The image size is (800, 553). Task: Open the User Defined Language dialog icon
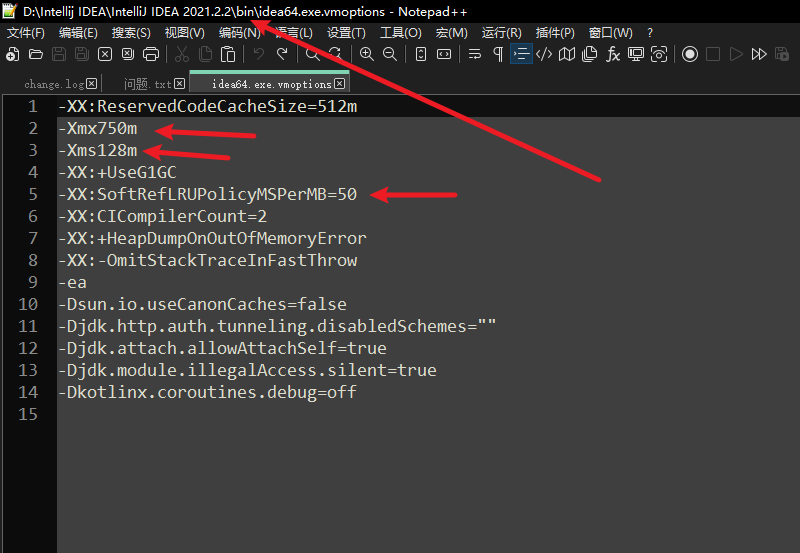(544, 54)
